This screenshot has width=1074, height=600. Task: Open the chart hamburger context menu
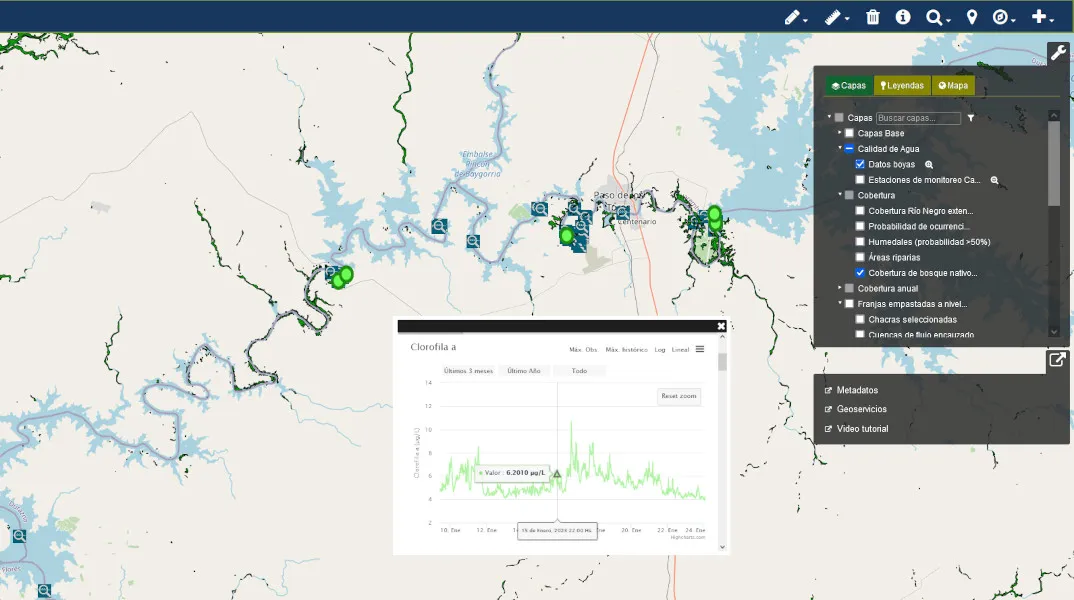700,349
